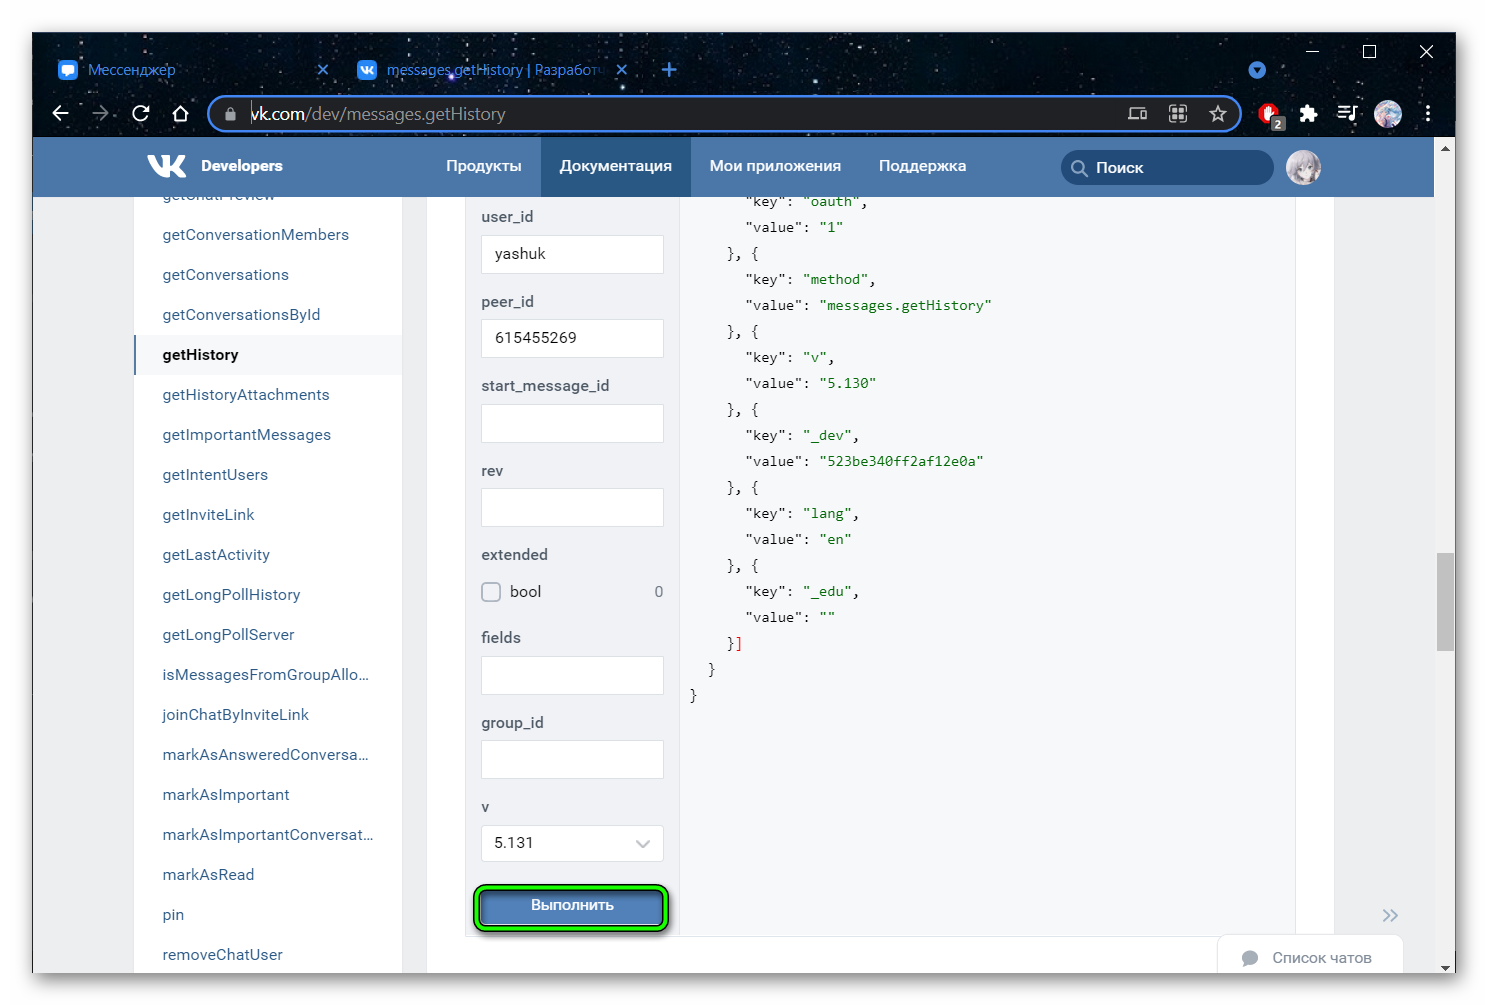Open getConversations method link

point(226,275)
